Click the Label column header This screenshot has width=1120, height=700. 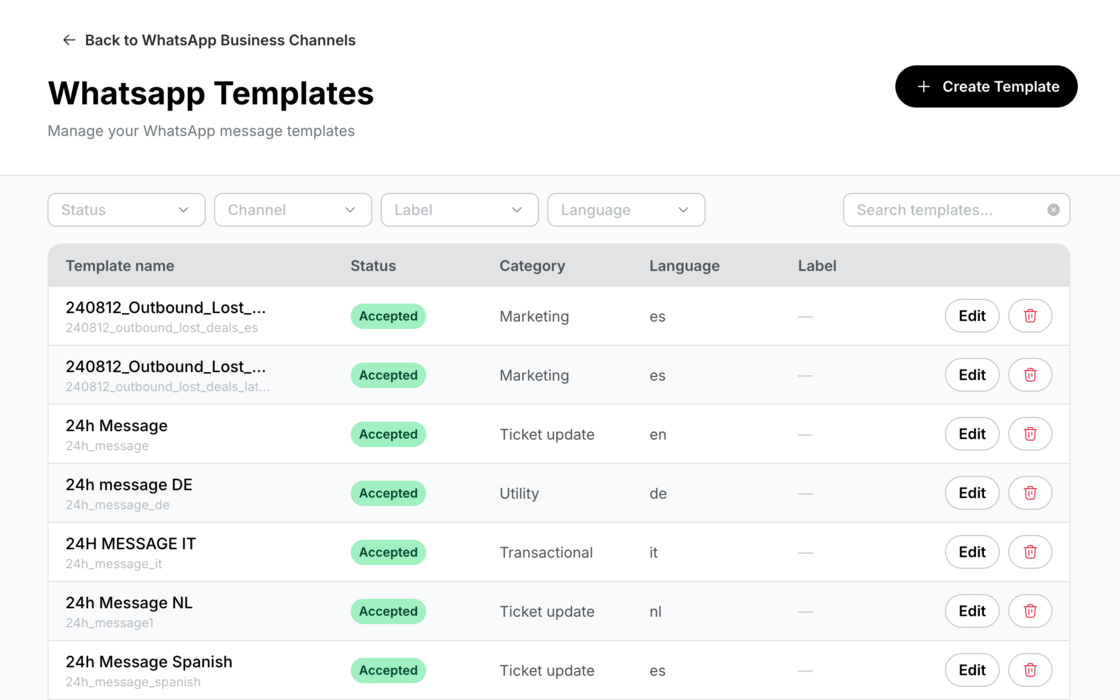(817, 266)
